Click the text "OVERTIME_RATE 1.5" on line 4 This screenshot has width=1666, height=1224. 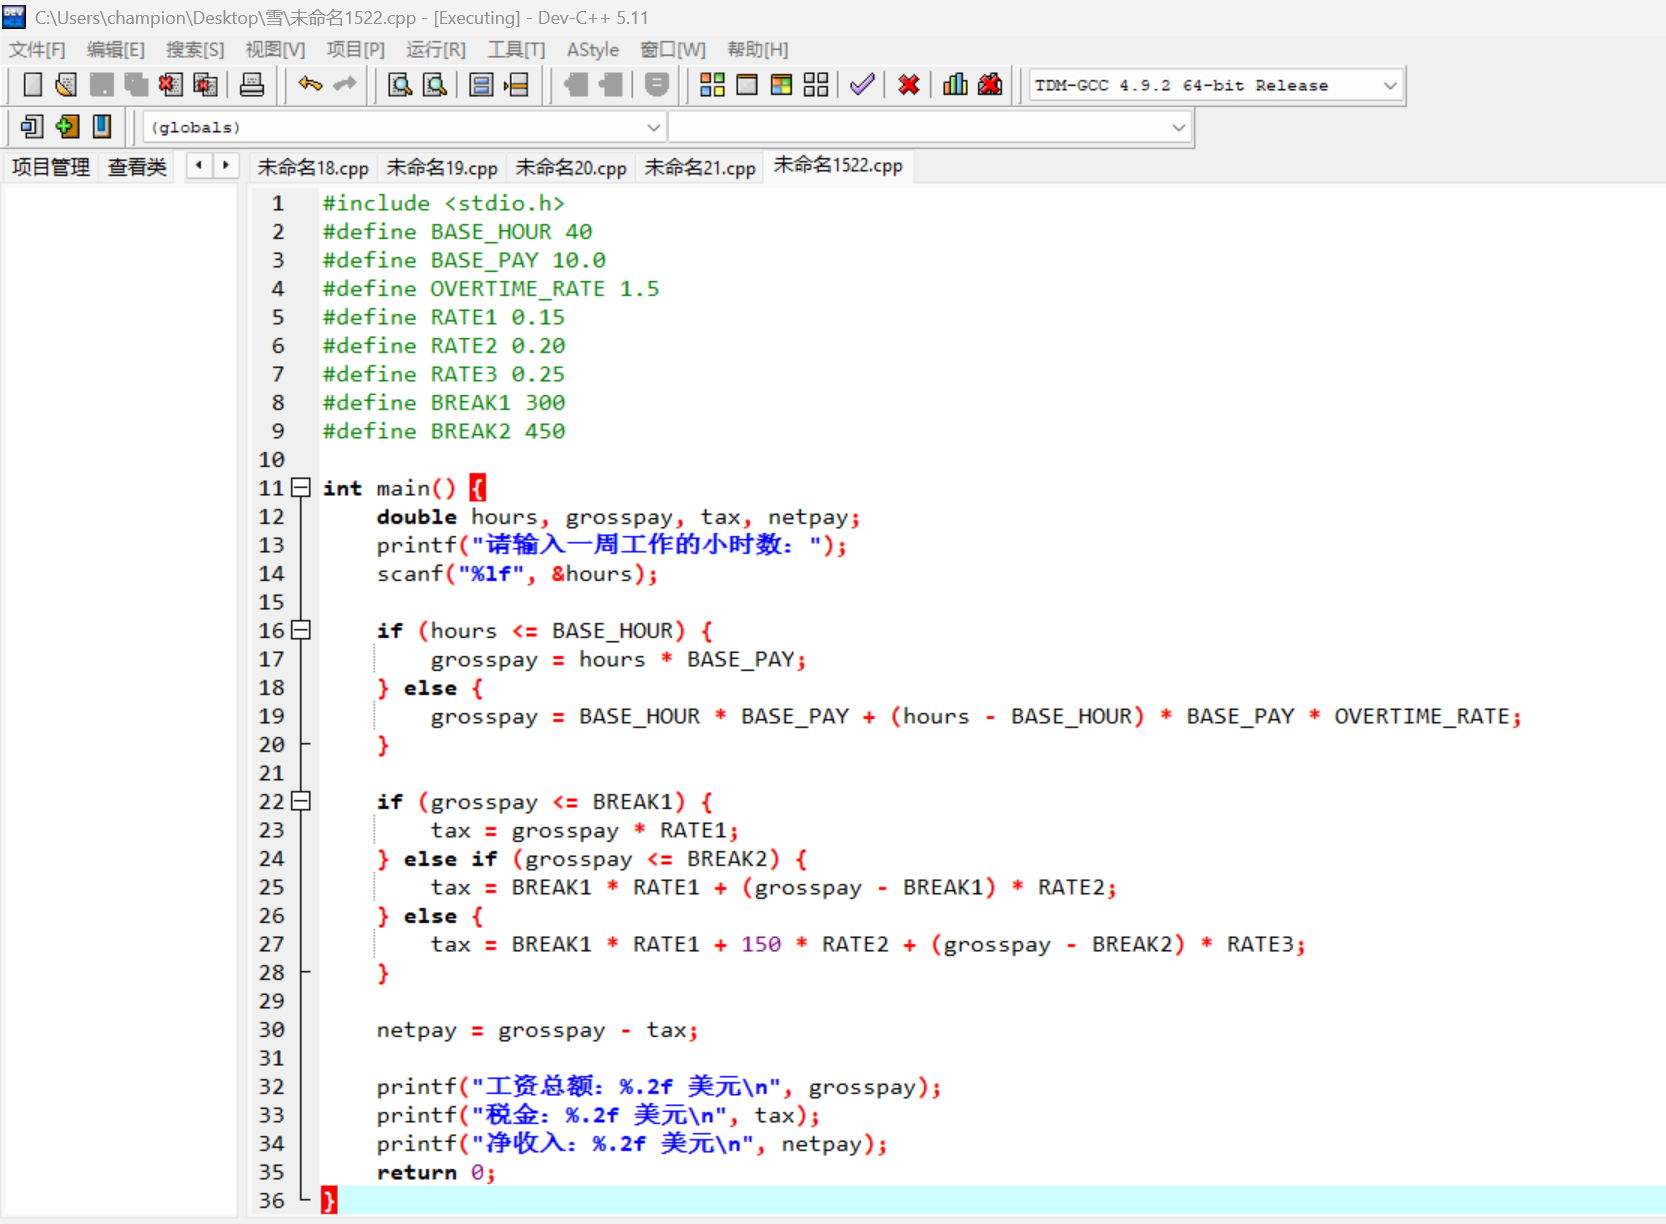pyautogui.click(x=545, y=289)
